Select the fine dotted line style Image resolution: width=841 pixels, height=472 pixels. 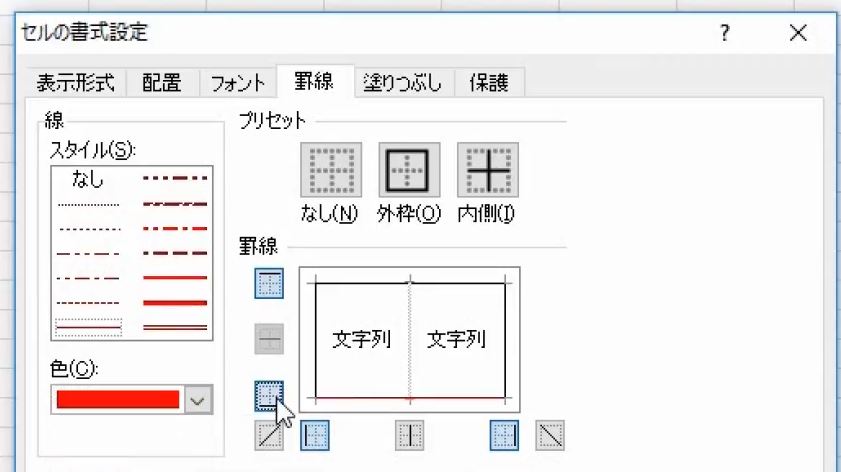(x=88, y=204)
